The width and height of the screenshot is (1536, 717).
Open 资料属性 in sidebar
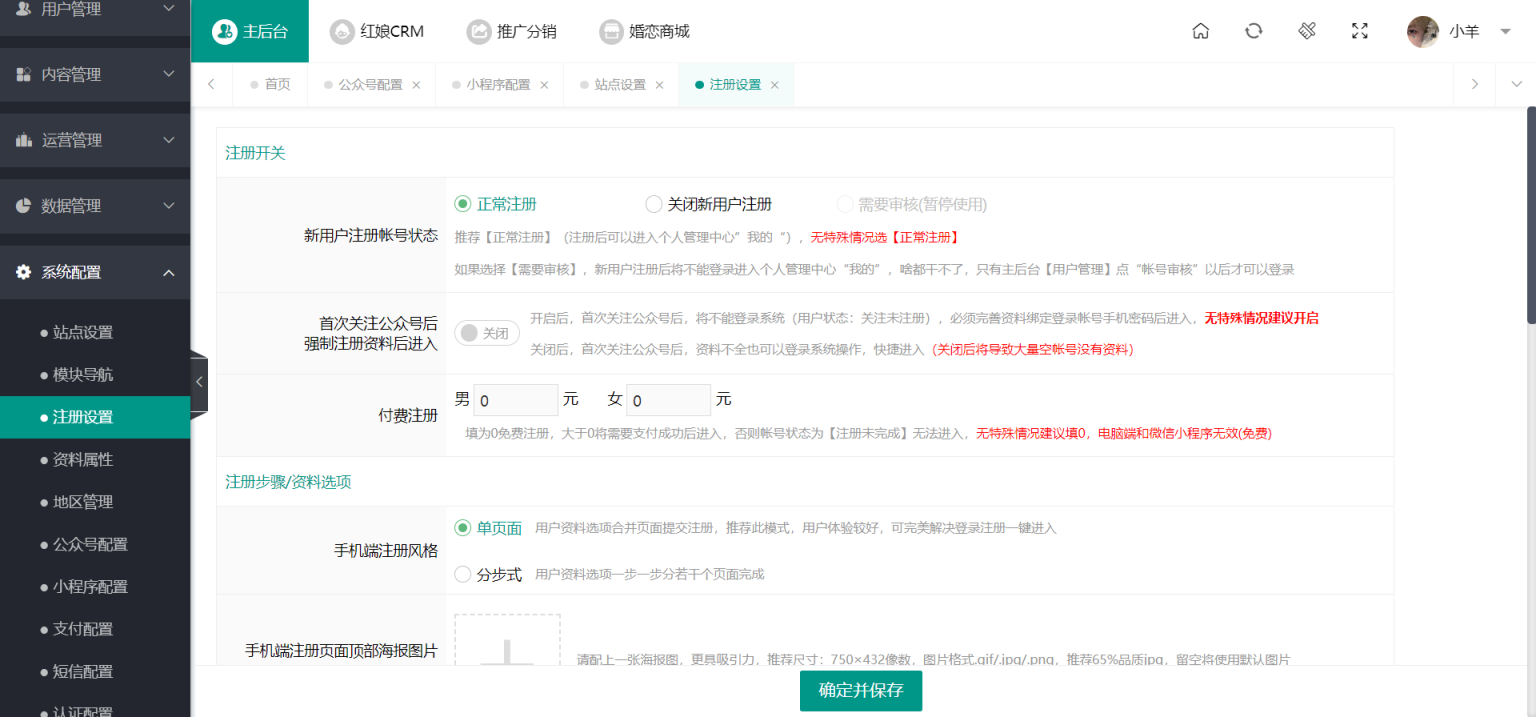pos(83,460)
